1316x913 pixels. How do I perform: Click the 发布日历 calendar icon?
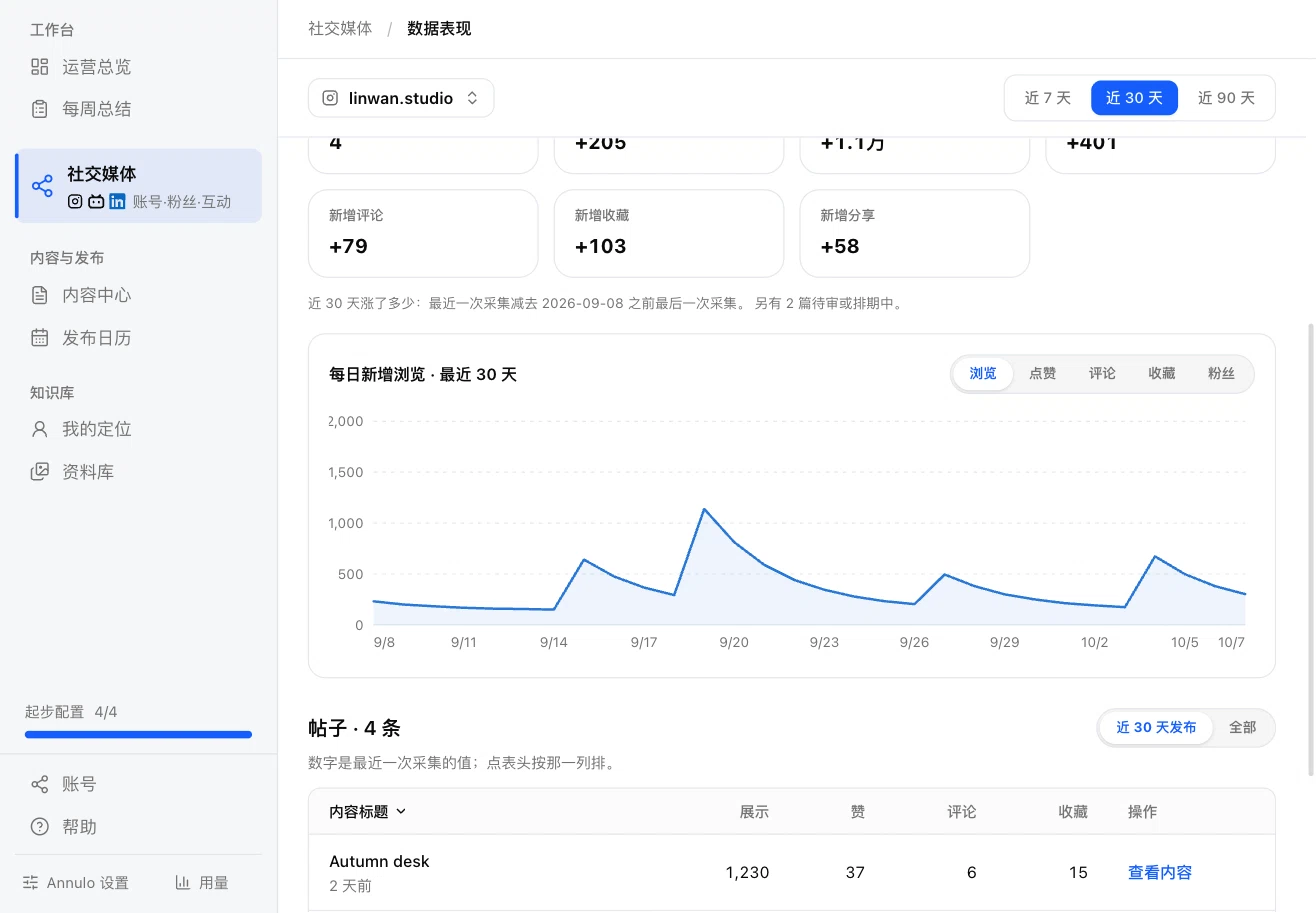(39, 338)
